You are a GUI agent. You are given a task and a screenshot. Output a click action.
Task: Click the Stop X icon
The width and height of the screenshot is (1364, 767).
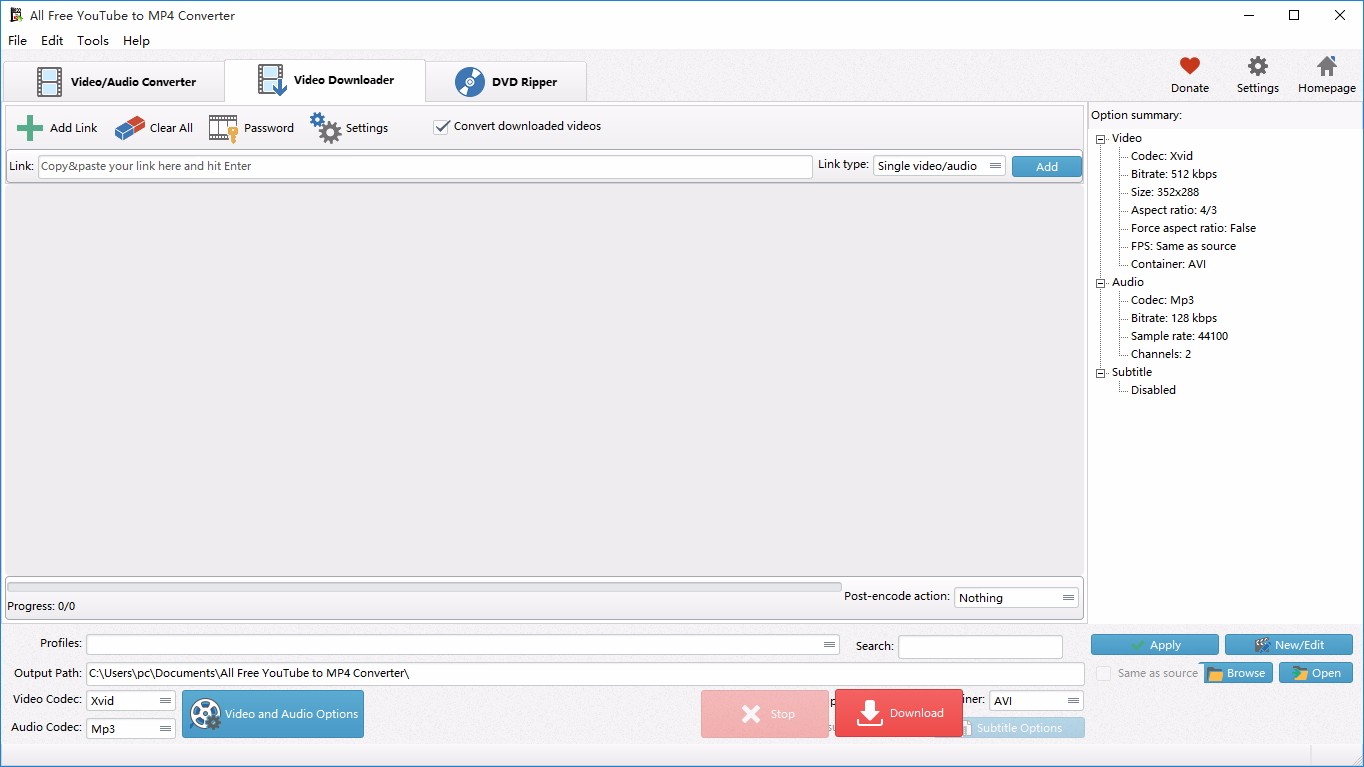[x=751, y=714]
